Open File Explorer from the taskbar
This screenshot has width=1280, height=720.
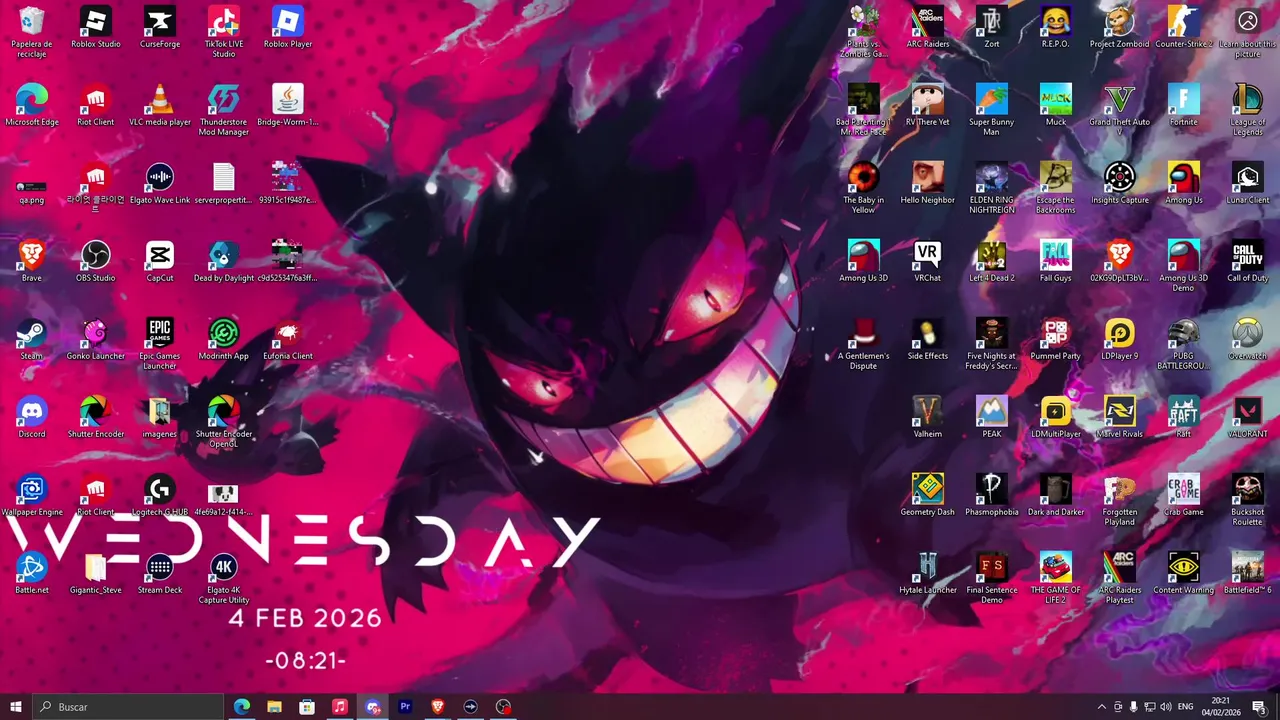pyautogui.click(x=274, y=707)
